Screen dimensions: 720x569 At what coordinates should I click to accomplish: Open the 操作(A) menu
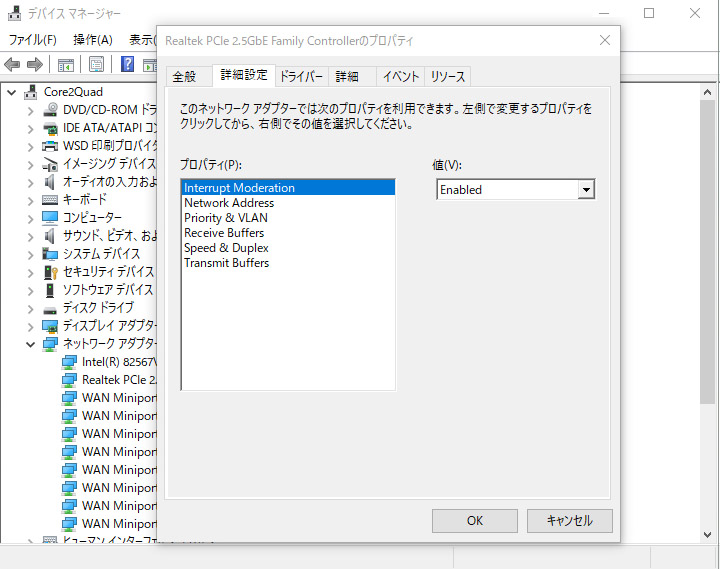(93, 40)
